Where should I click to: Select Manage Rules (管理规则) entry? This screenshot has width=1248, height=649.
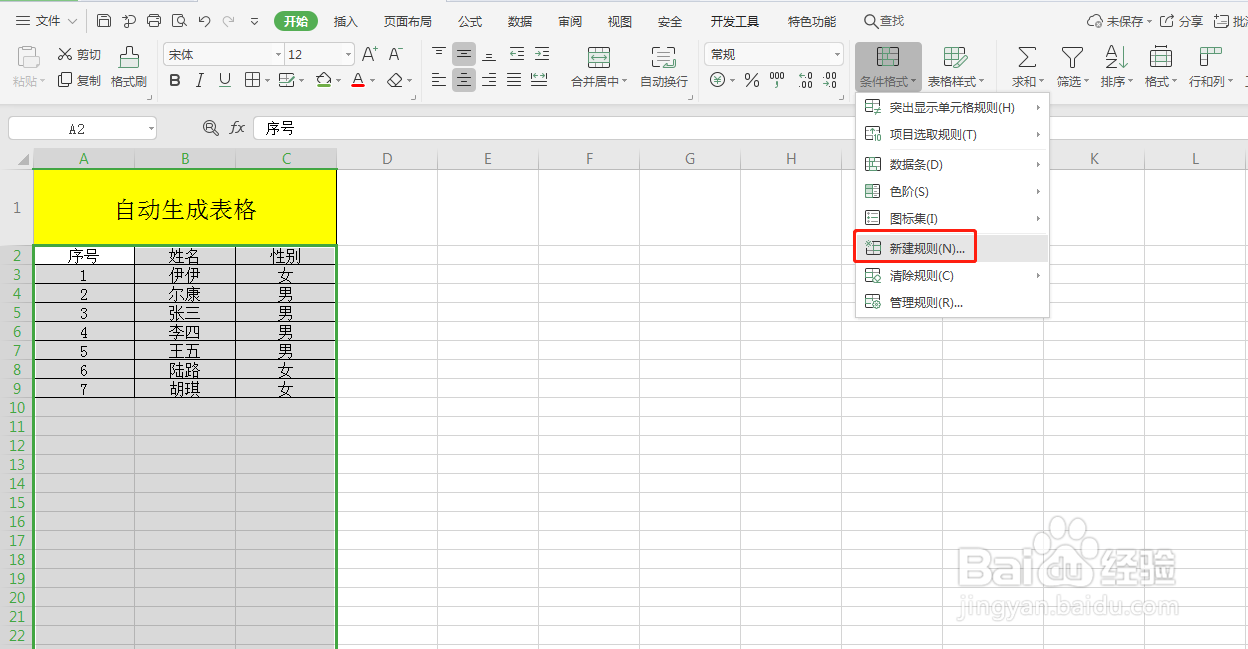952,302
